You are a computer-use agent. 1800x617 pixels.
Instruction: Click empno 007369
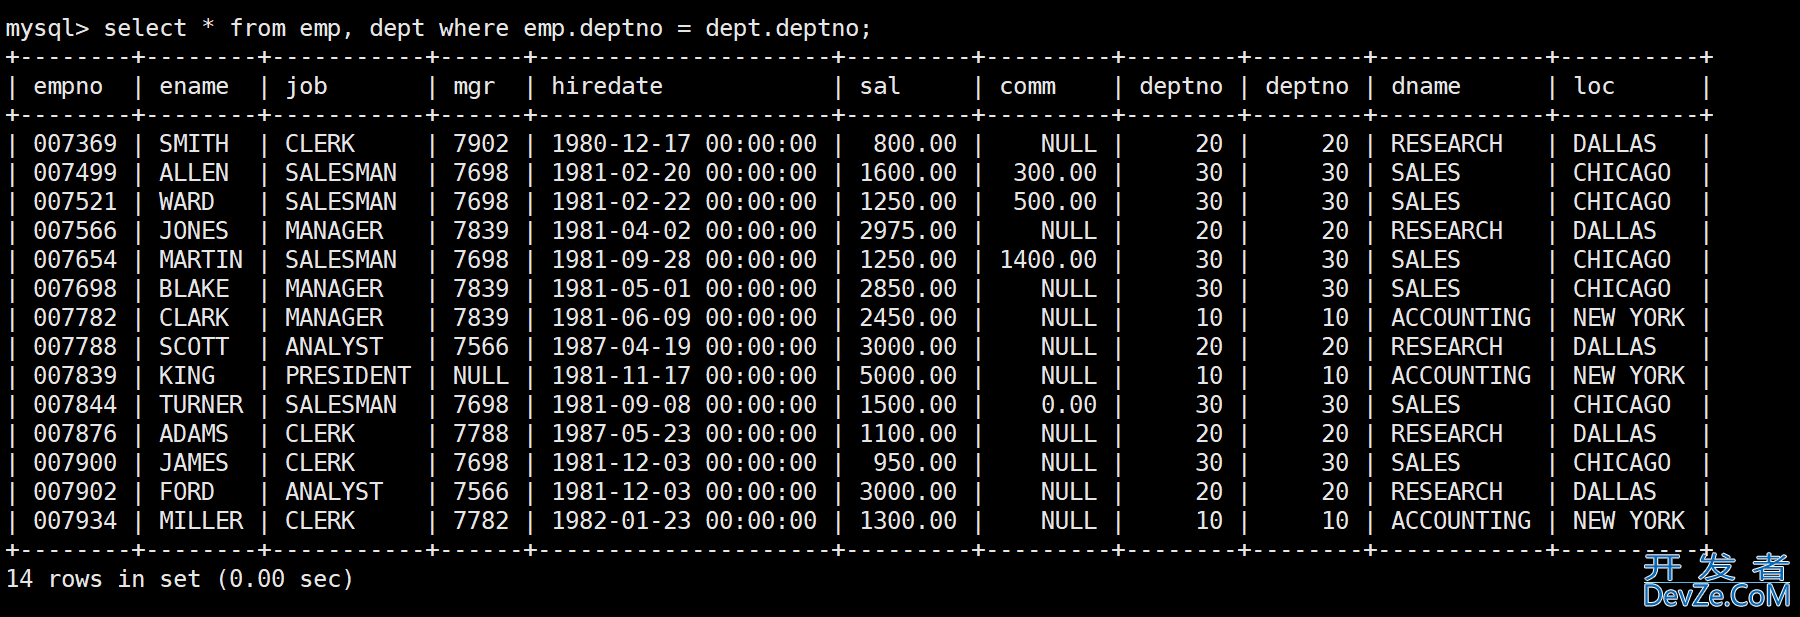pos(75,144)
